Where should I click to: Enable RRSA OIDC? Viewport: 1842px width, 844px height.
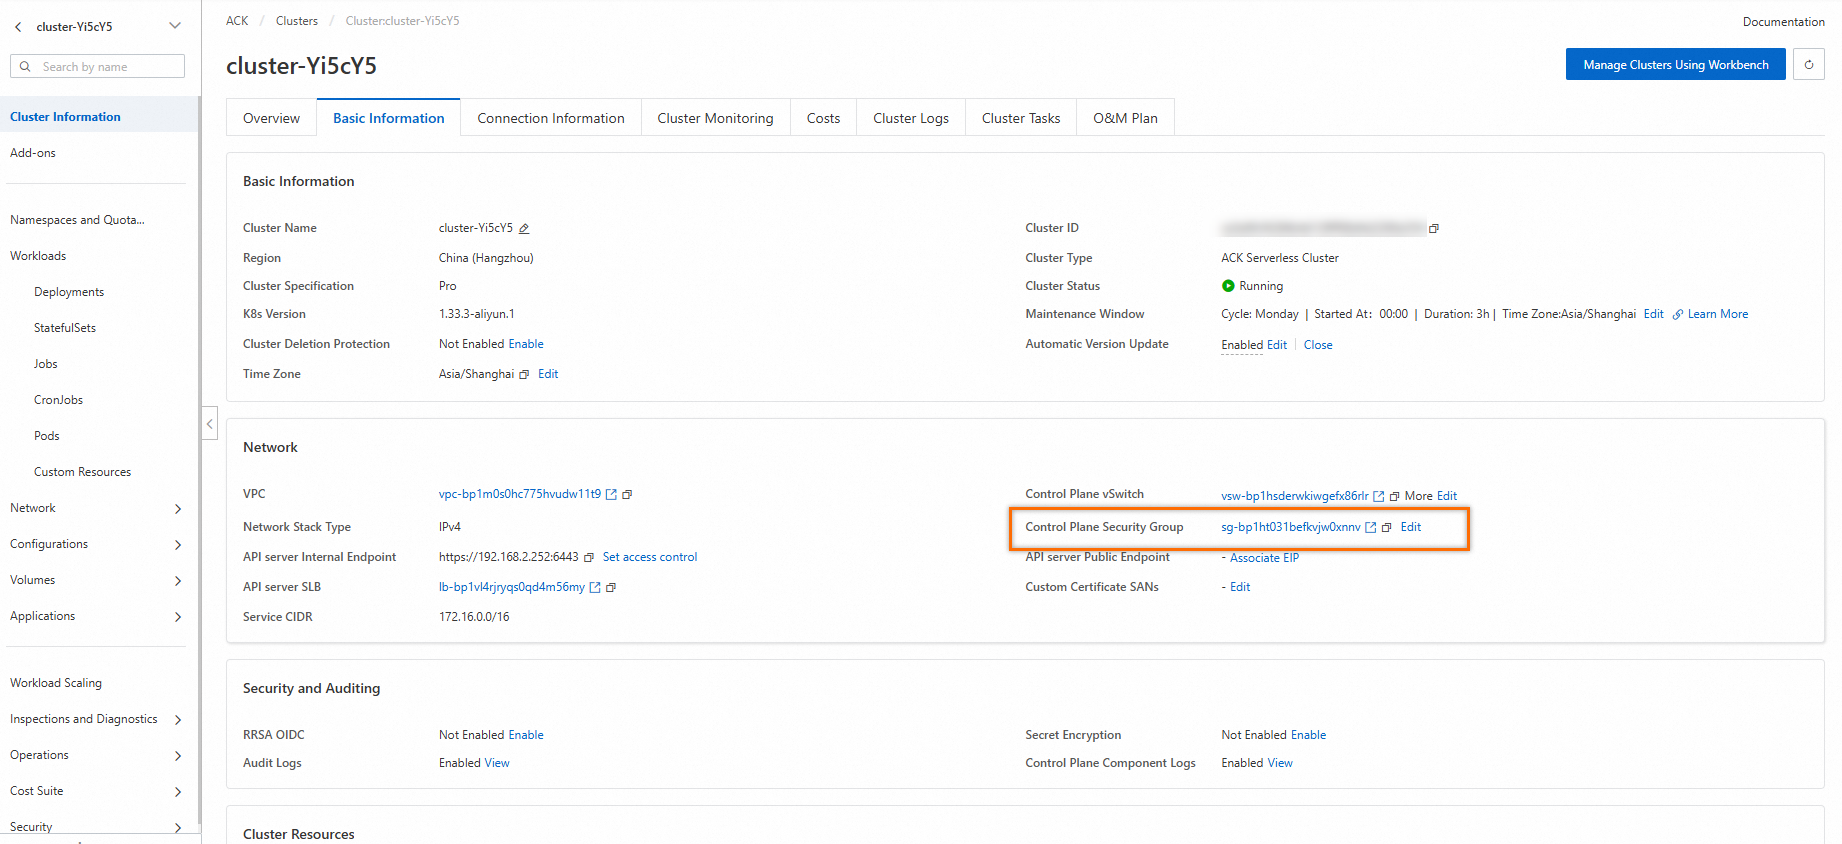pyautogui.click(x=526, y=735)
